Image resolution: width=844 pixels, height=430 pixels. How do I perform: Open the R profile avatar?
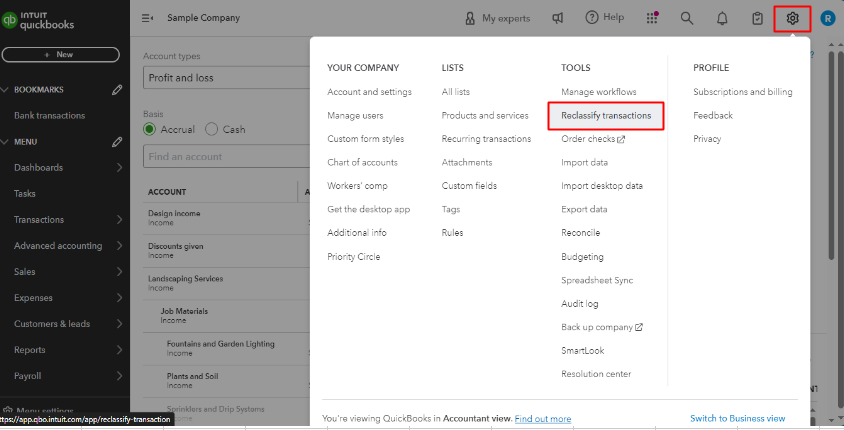coord(827,18)
